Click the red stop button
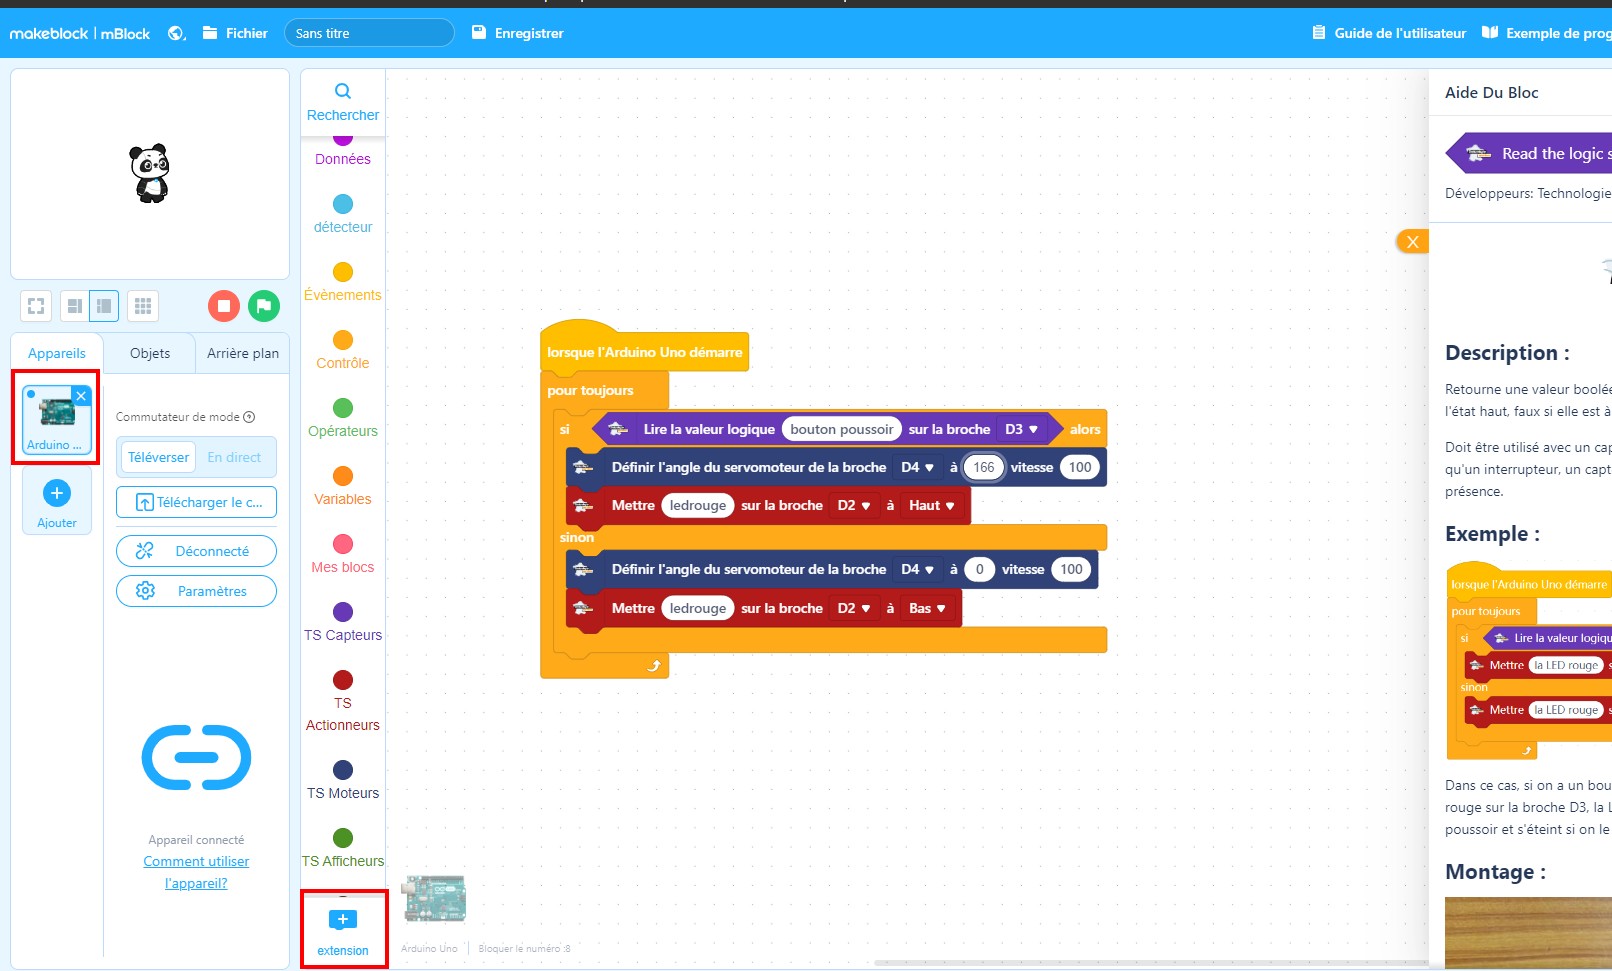Viewport: 1612px width, 971px height. click(224, 306)
